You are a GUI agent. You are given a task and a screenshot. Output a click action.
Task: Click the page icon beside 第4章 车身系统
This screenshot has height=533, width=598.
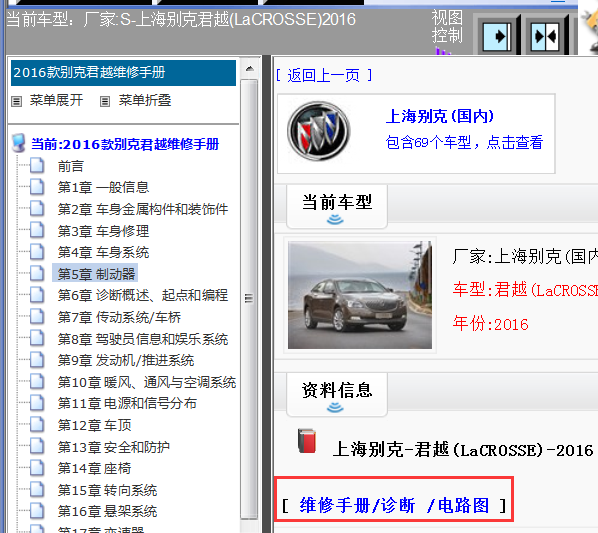click(x=37, y=252)
